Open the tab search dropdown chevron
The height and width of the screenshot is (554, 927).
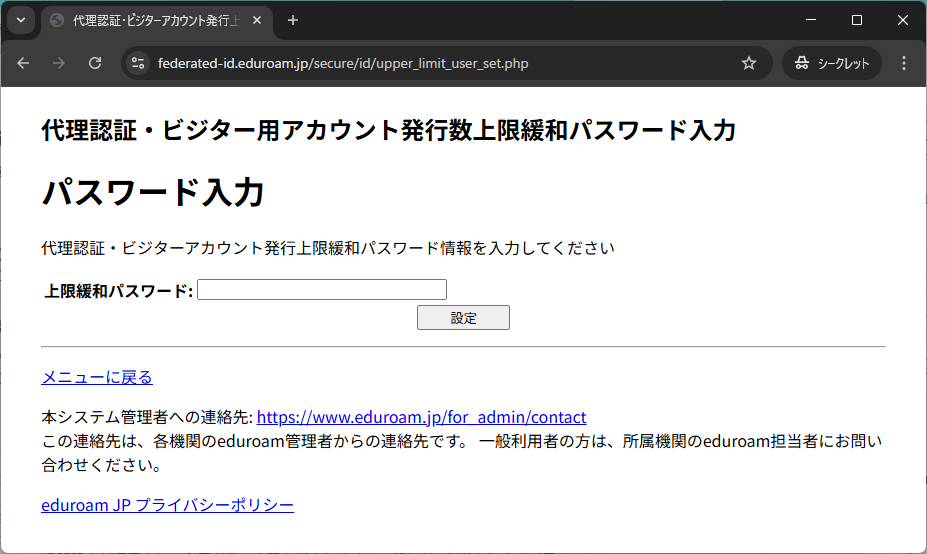pos(21,20)
